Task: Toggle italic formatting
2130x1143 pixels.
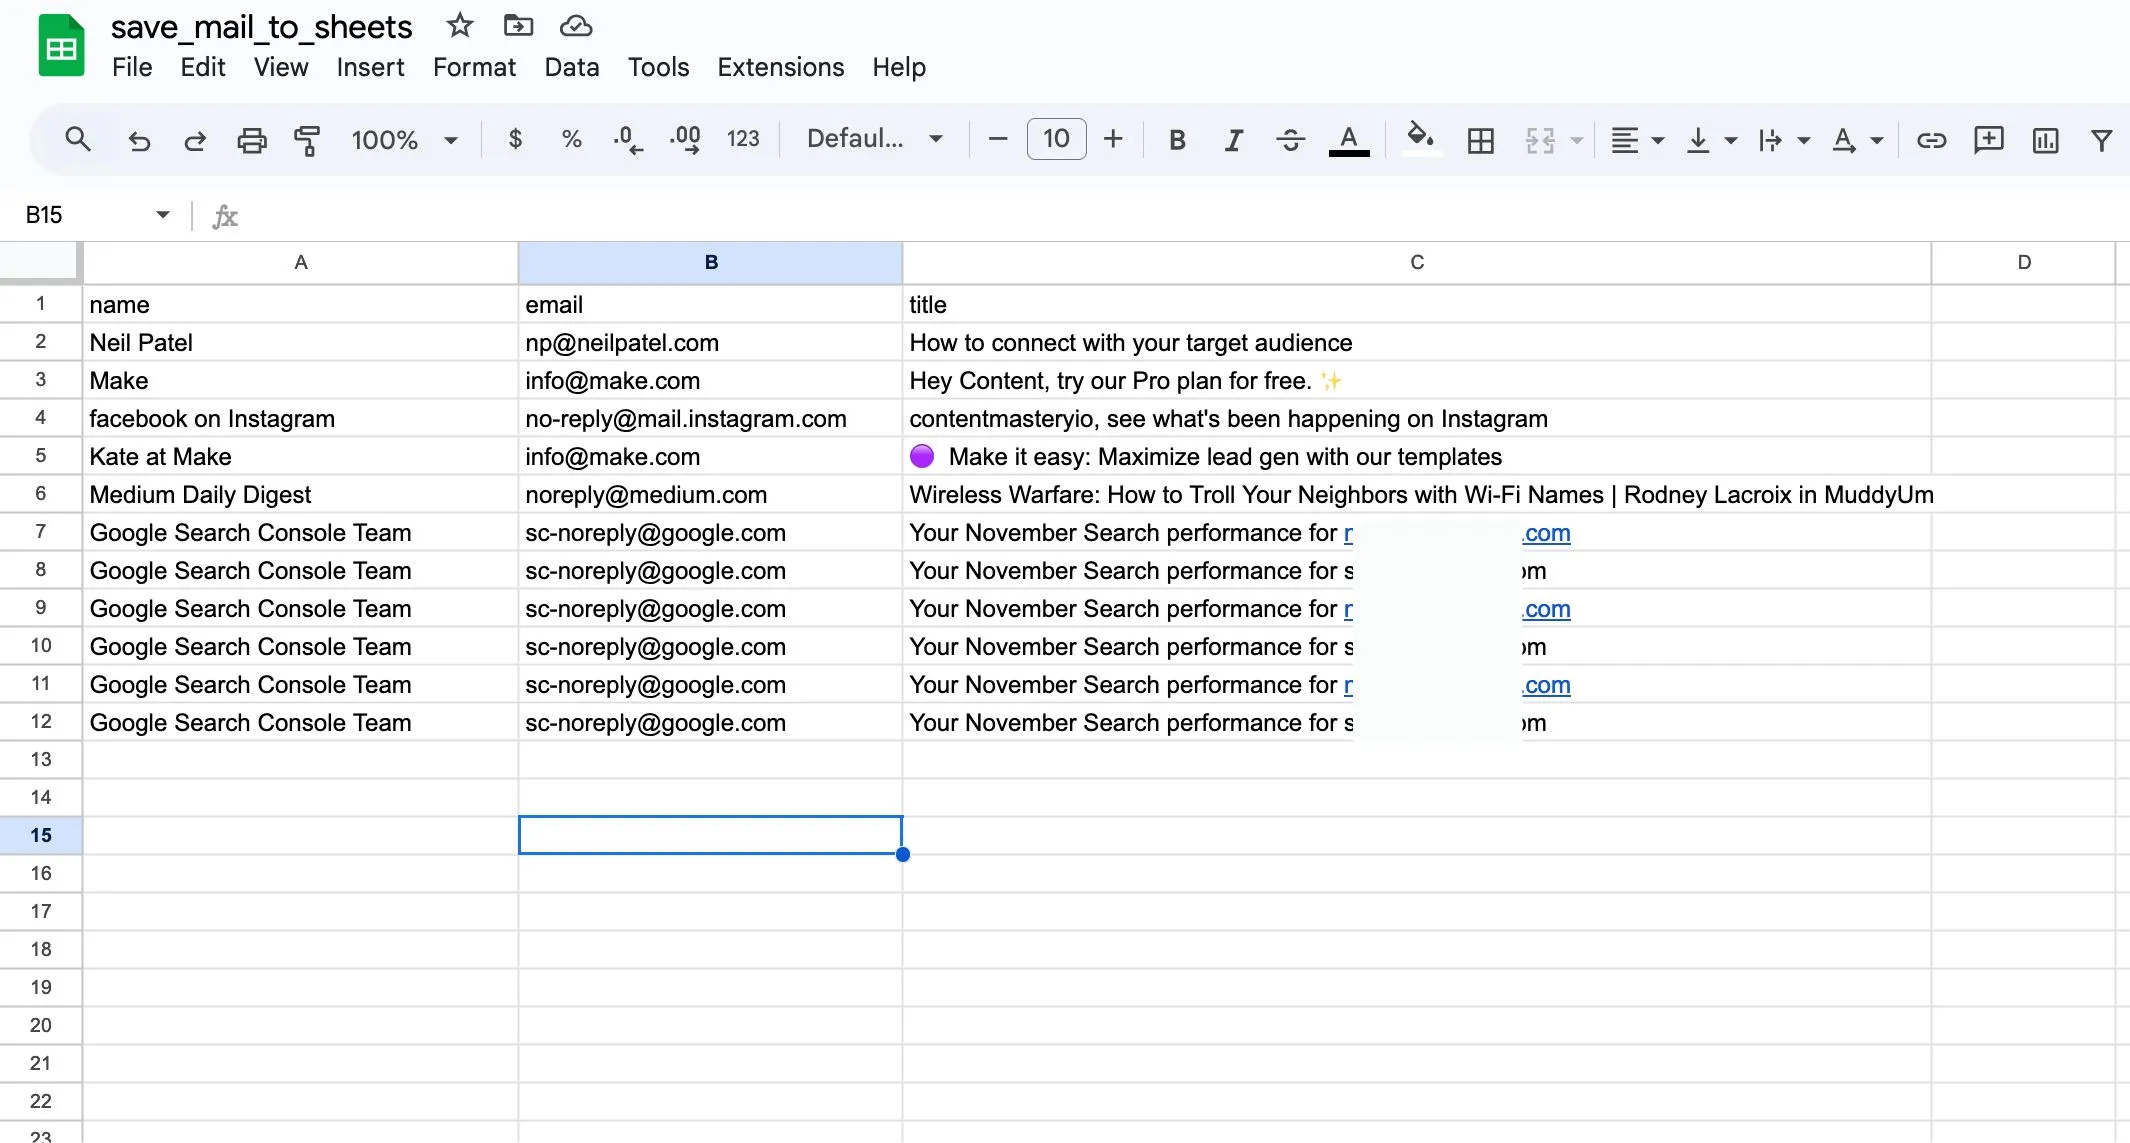Action: [x=1234, y=140]
